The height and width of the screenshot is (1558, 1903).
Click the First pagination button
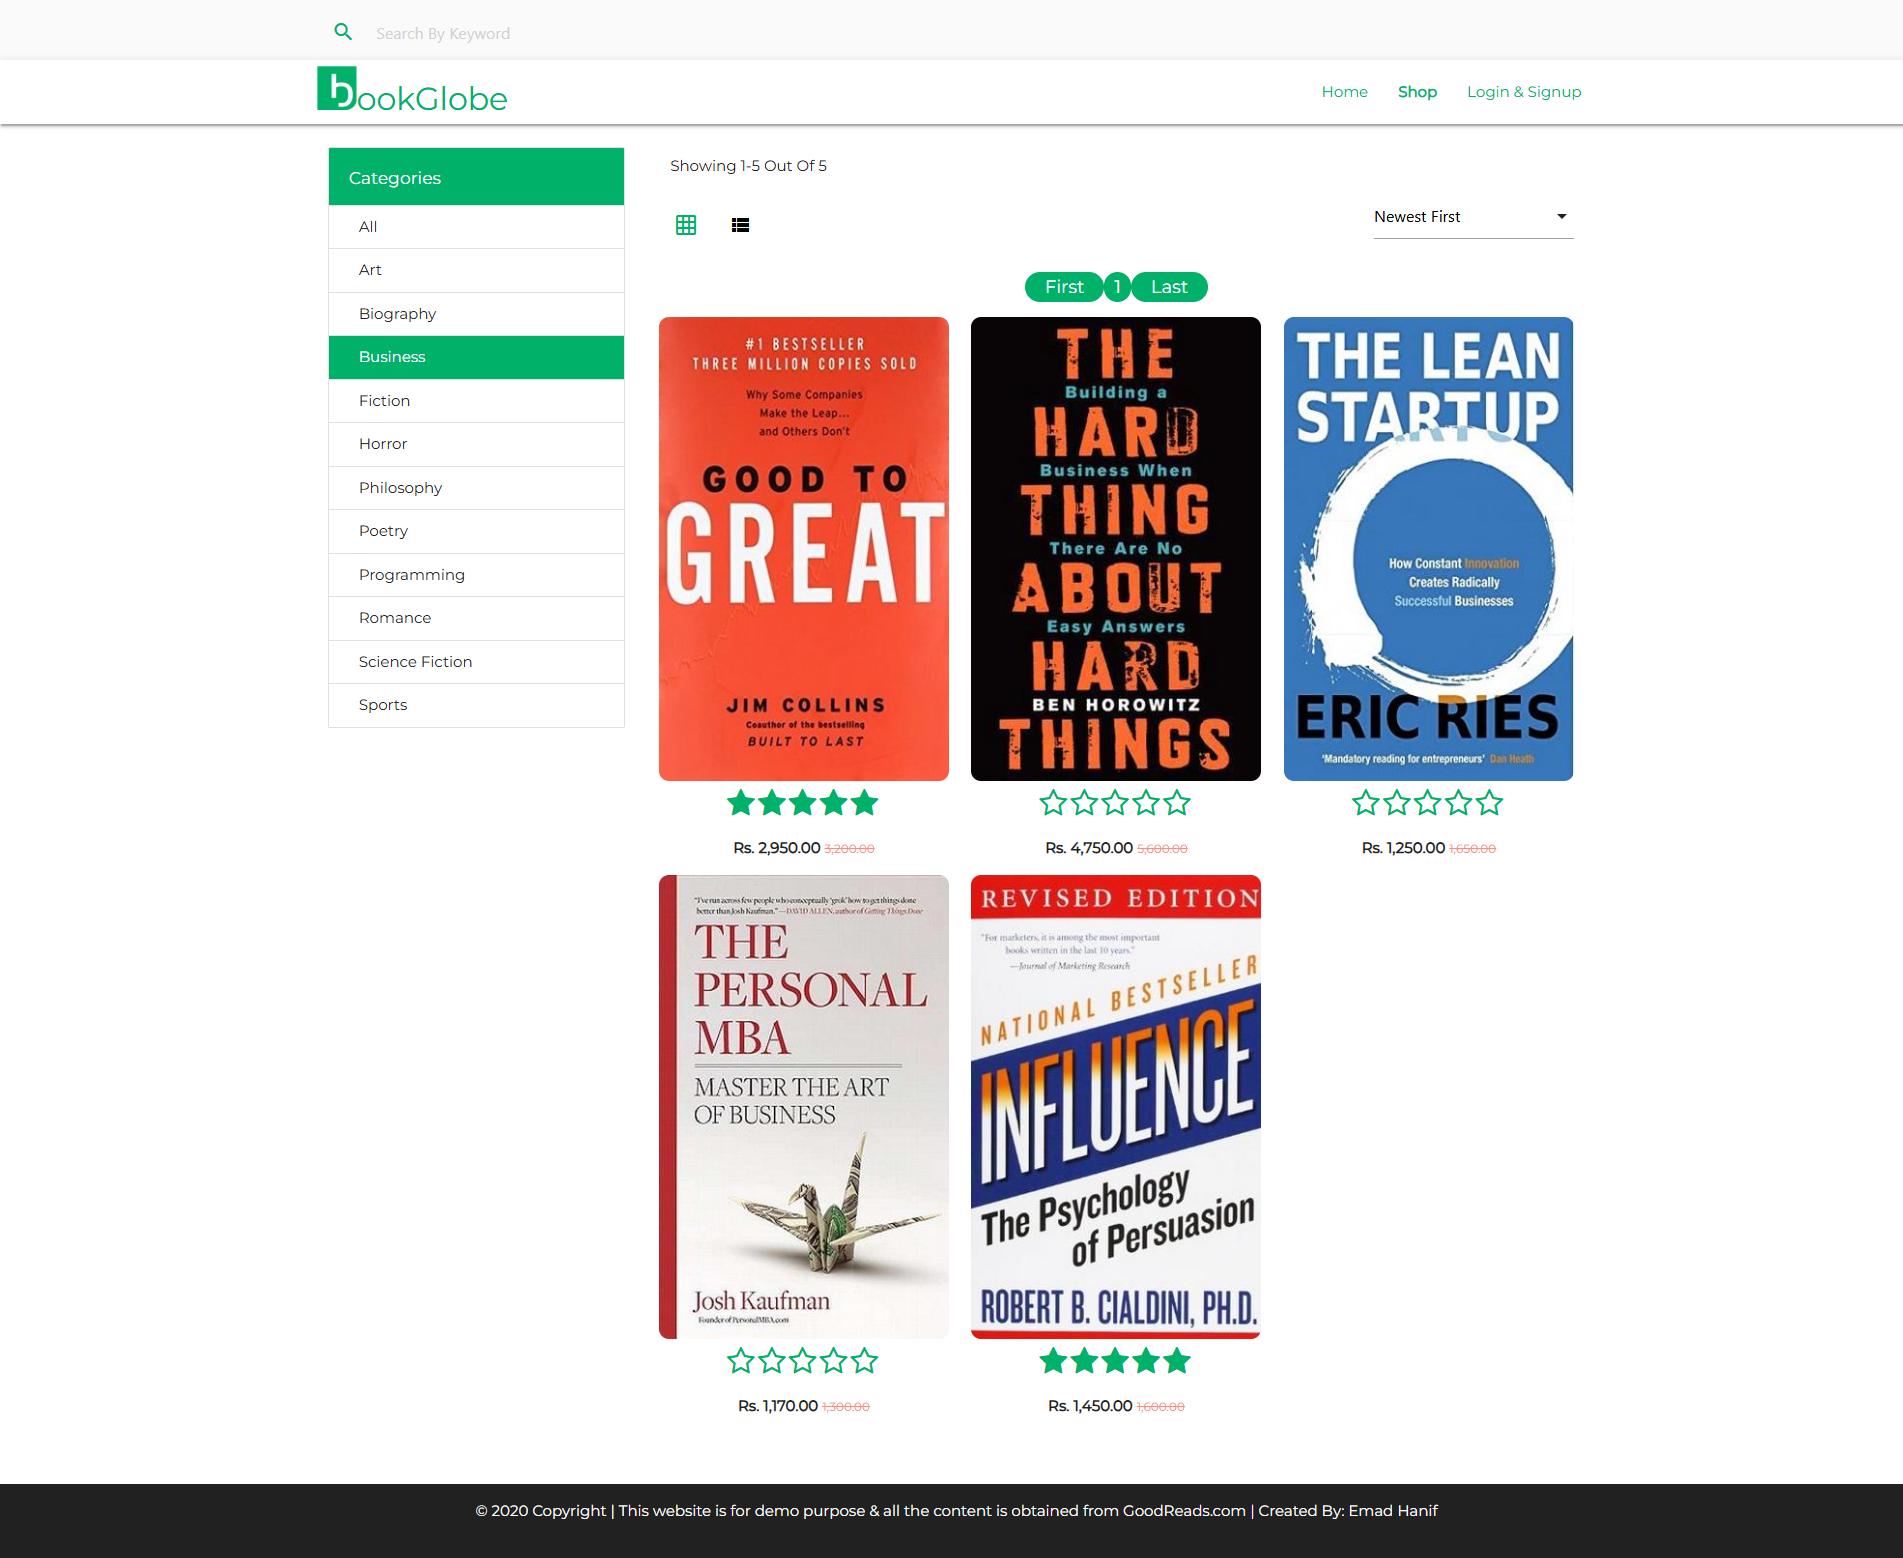point(1063,287)
